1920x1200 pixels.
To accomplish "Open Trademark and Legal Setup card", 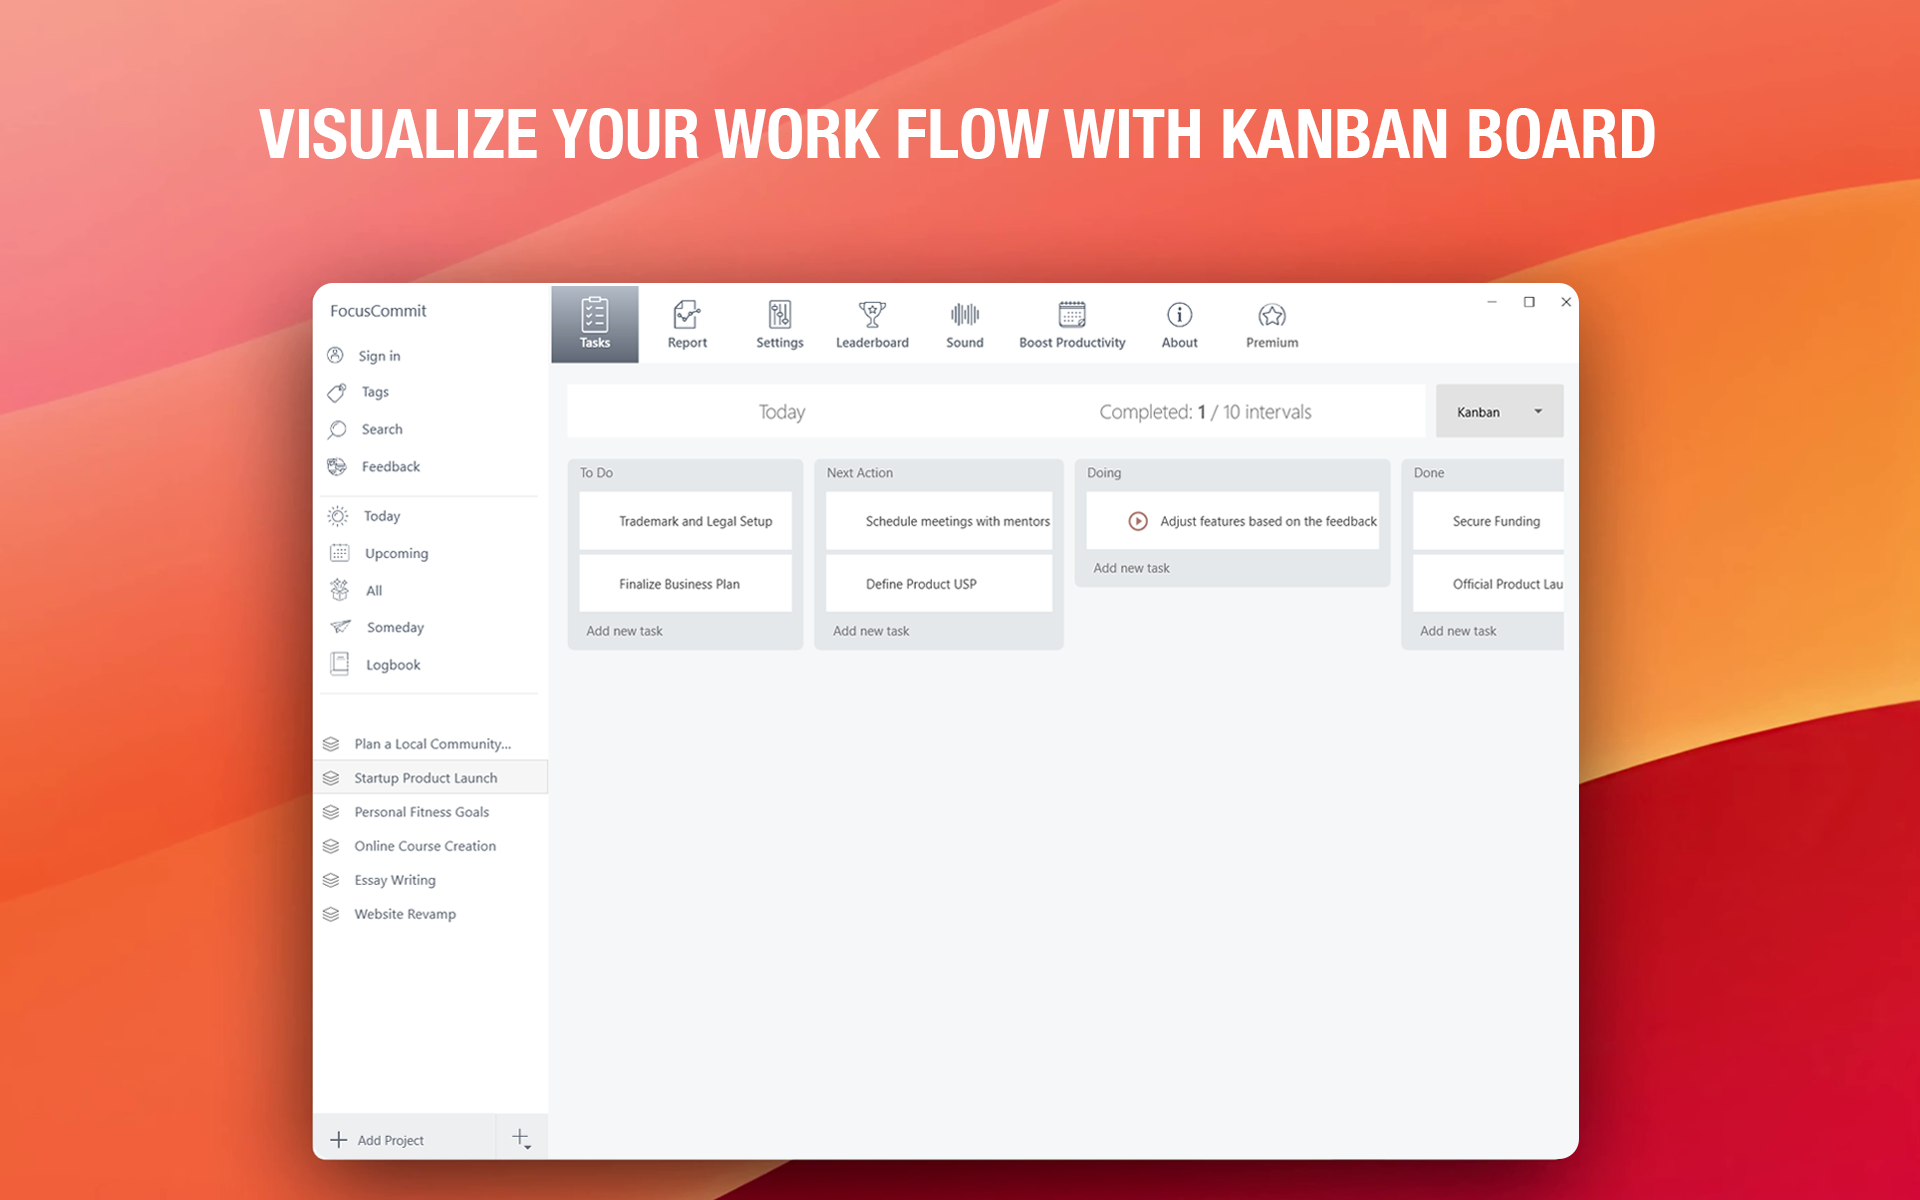I will click(686, 521).
